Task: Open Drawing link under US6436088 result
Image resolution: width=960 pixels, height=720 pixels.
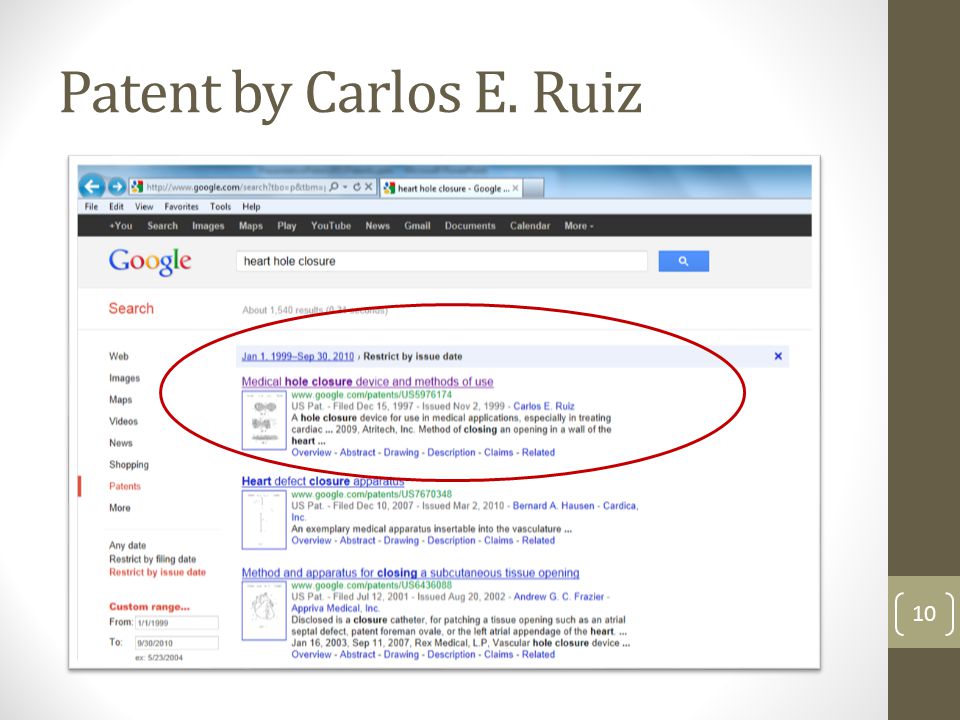Action: coord(401,654)
